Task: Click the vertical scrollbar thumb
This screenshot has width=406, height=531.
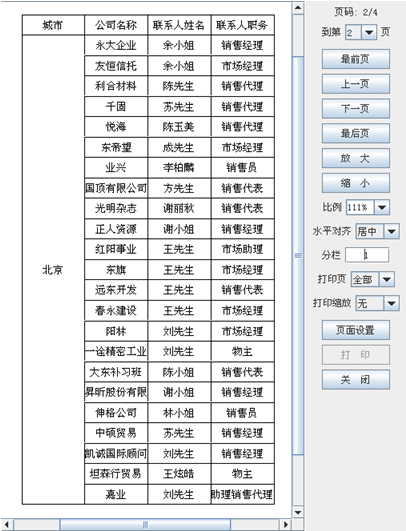Action: pos(298,256)
